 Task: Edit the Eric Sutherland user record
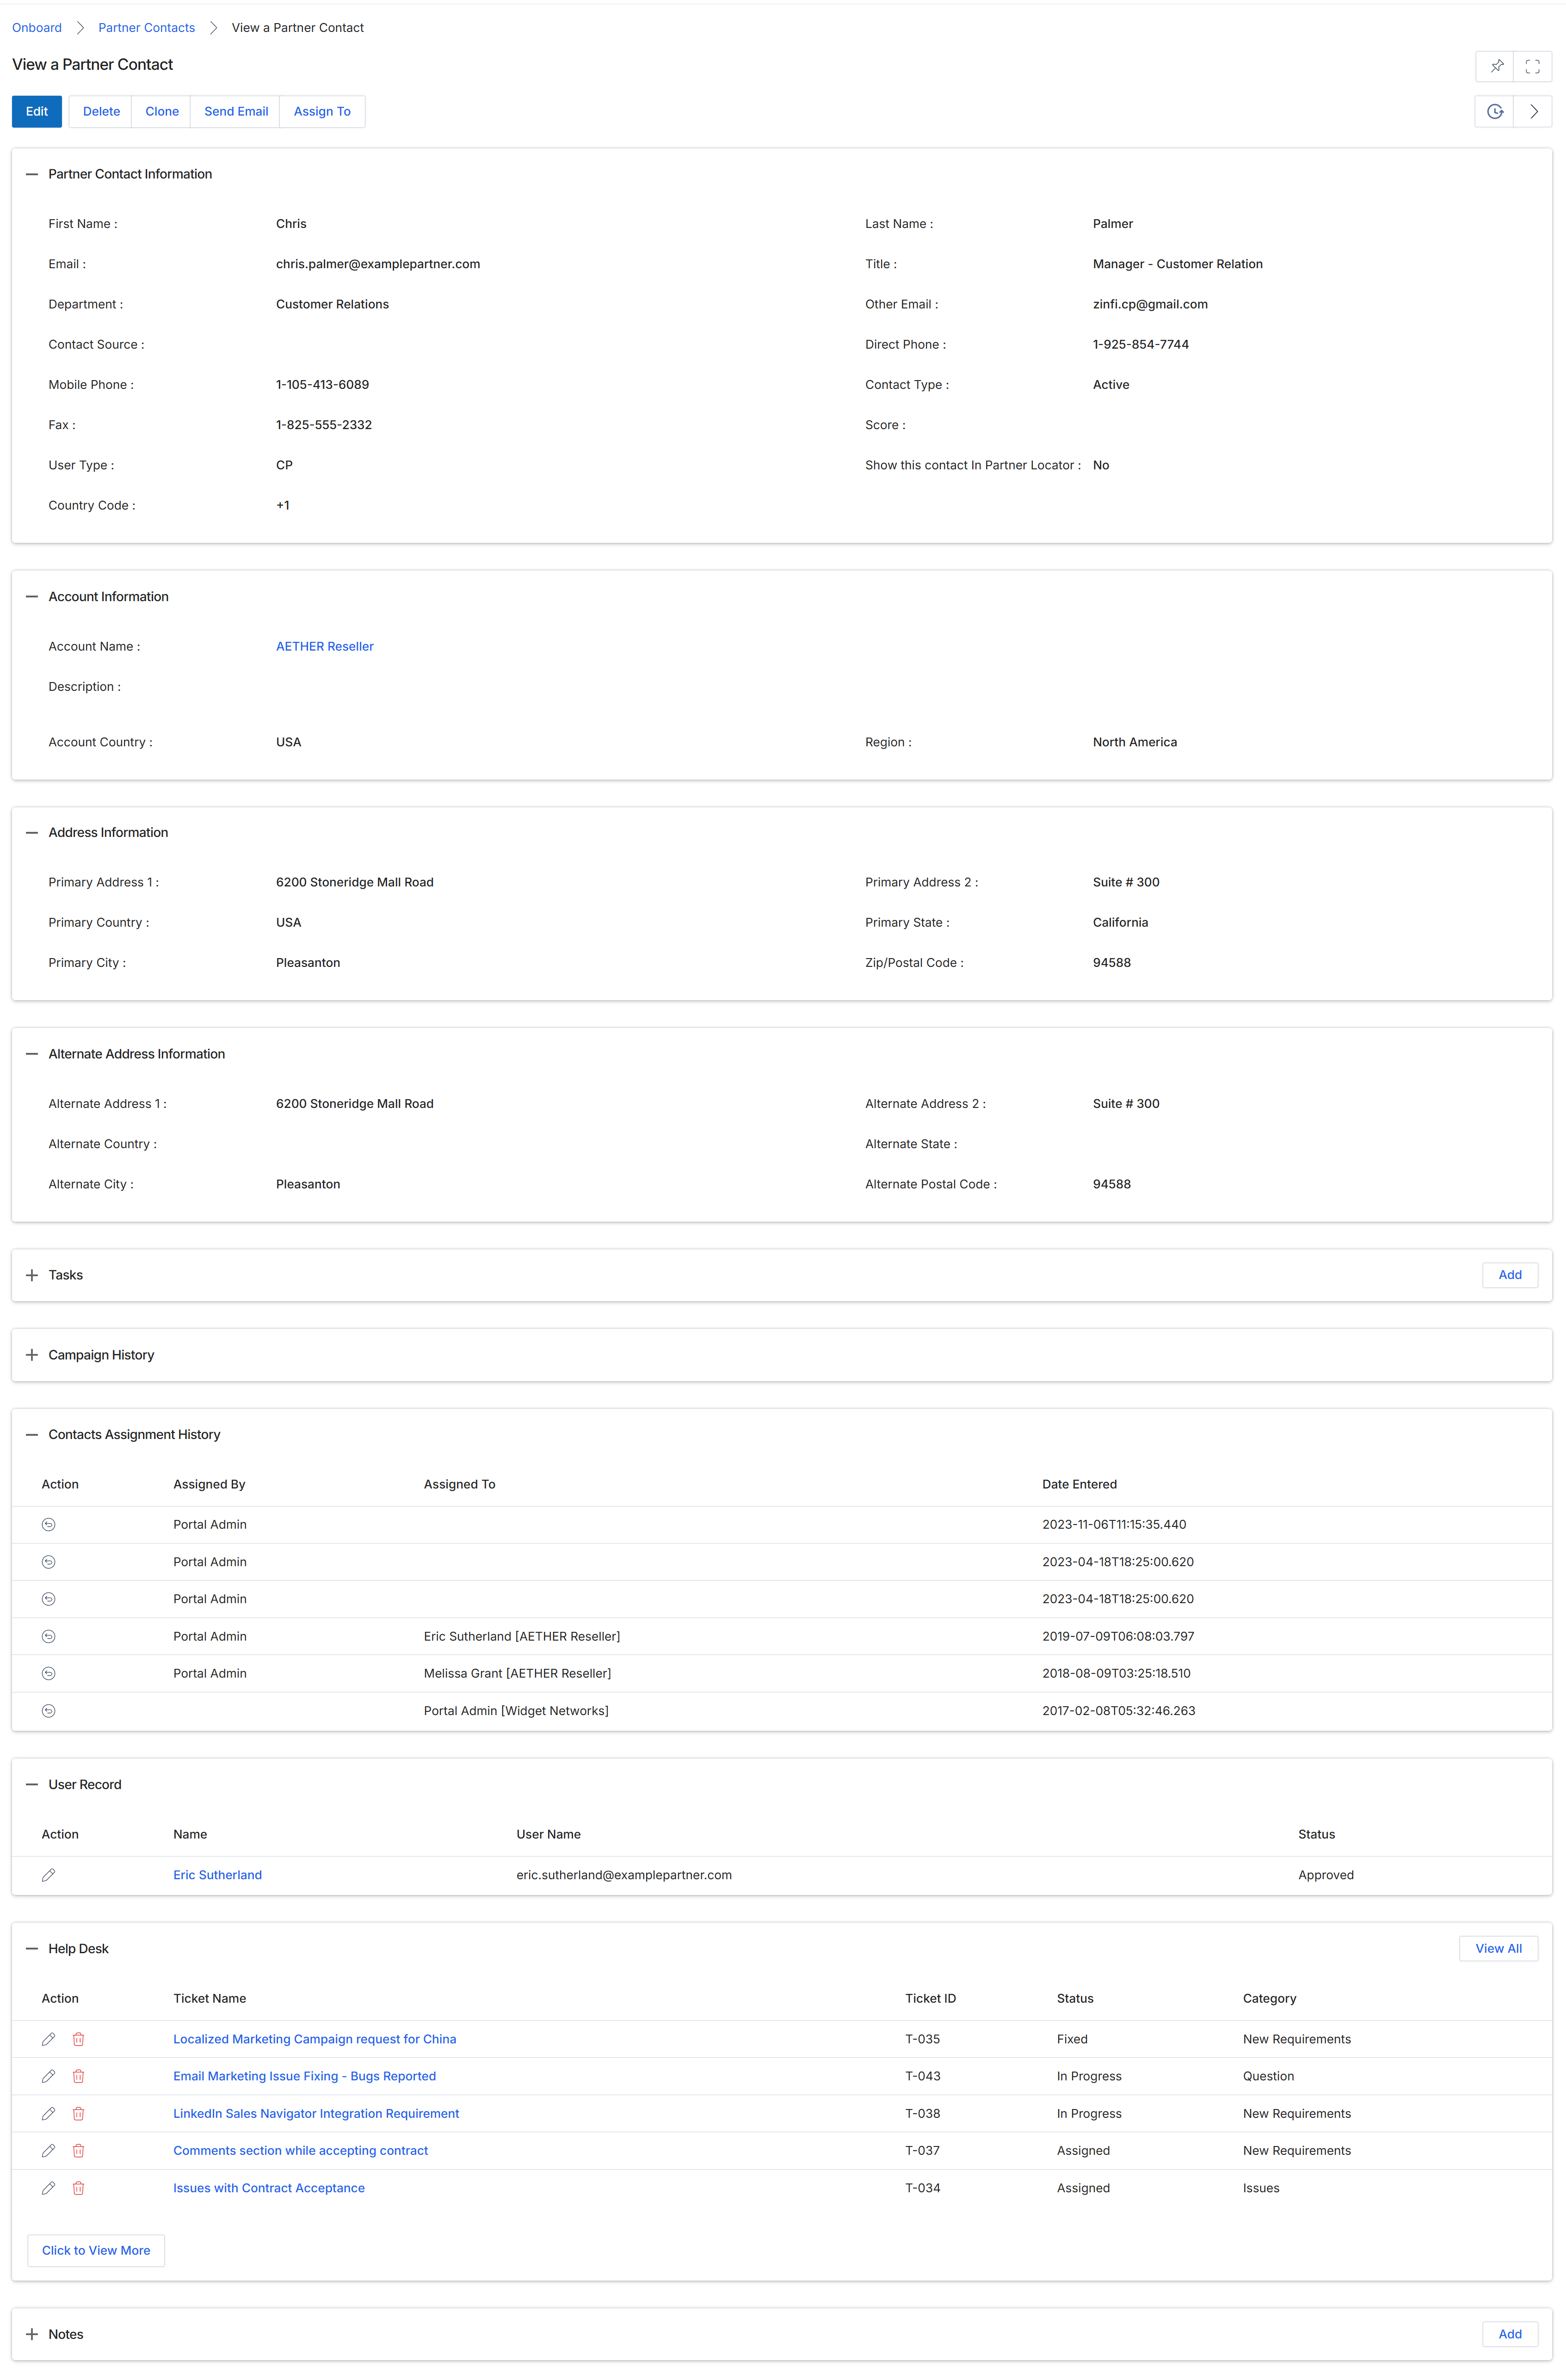[48, 1875]
